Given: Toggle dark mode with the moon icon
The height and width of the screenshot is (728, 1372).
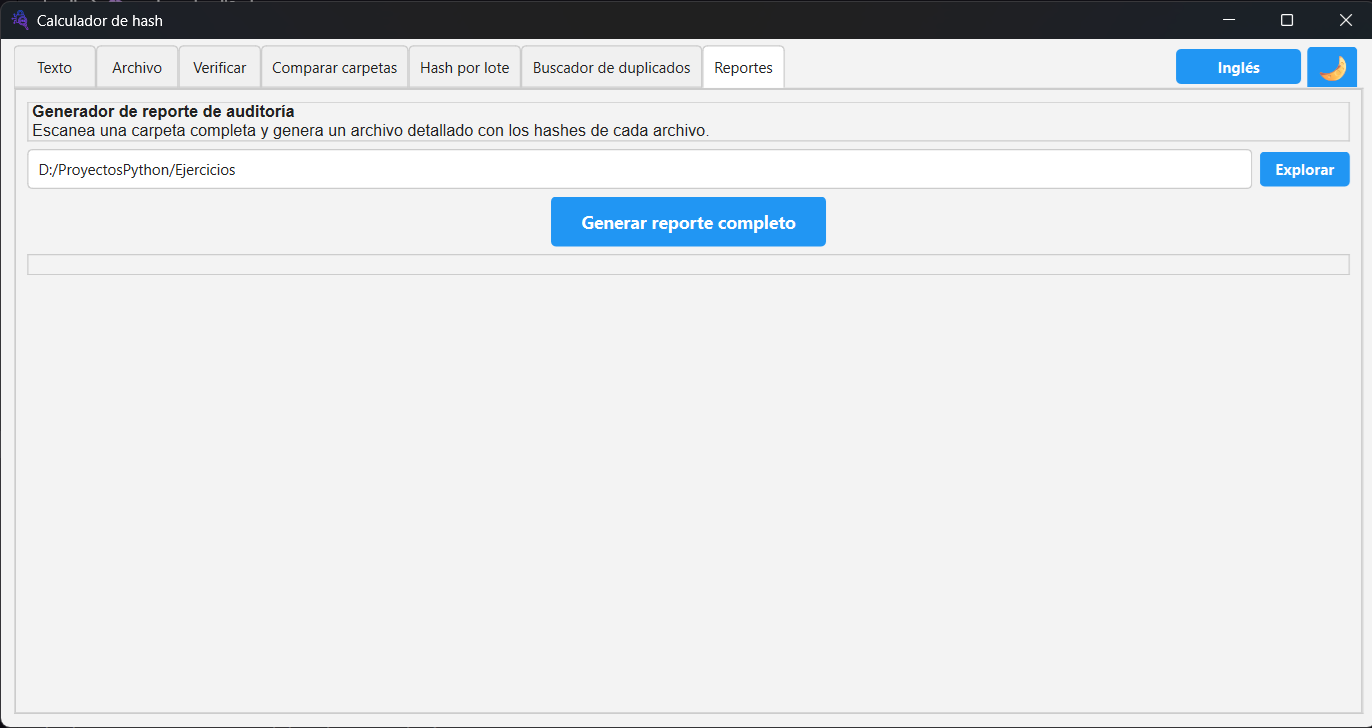Looking at the screenshot, I should pyautogui.click(x=1332, y=68).
